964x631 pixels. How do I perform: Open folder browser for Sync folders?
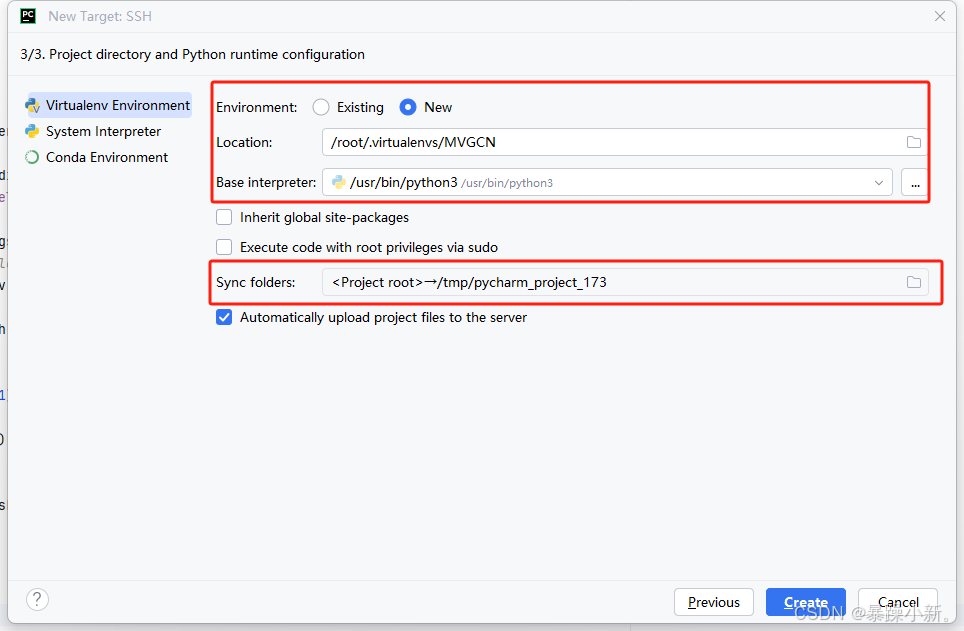coord(914,282)
